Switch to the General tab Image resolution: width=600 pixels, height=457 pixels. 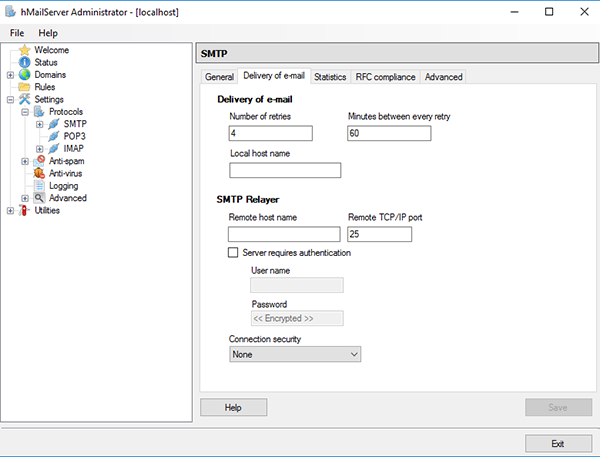coord(219,77)
